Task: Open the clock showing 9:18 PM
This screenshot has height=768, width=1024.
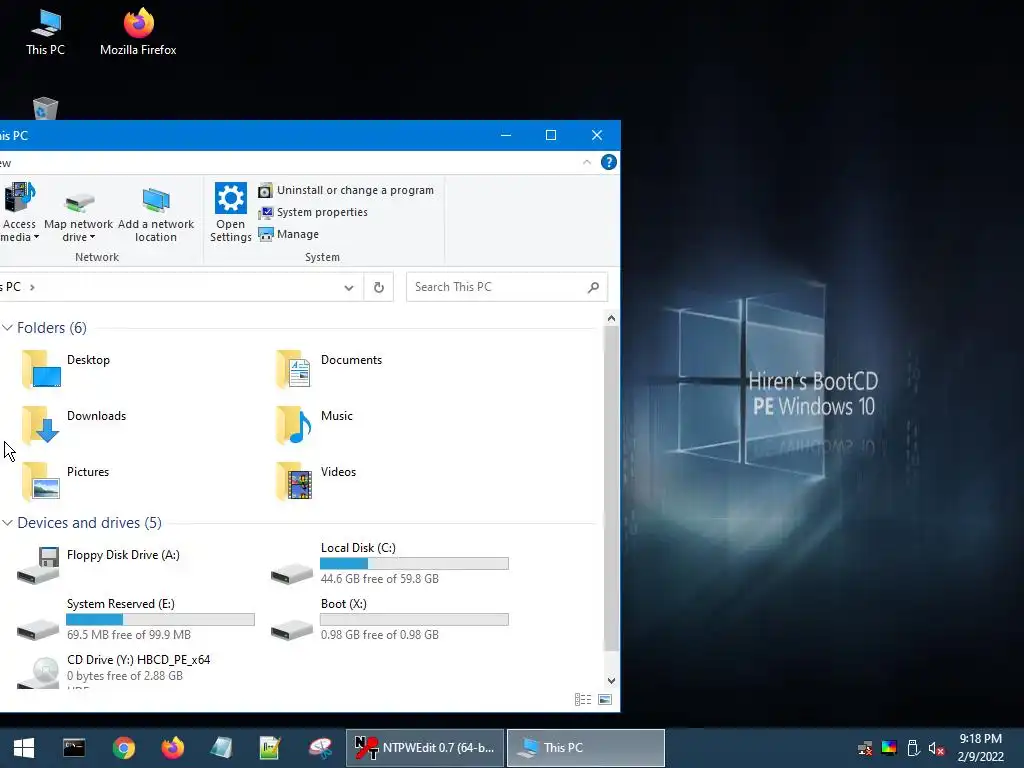Action: tap(980, 748)
